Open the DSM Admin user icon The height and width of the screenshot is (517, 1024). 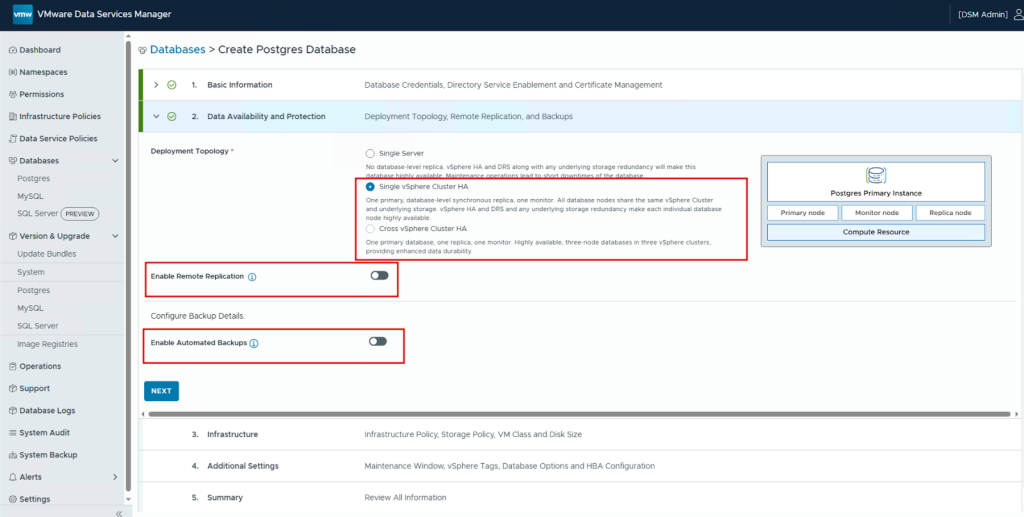(1019, 14)
